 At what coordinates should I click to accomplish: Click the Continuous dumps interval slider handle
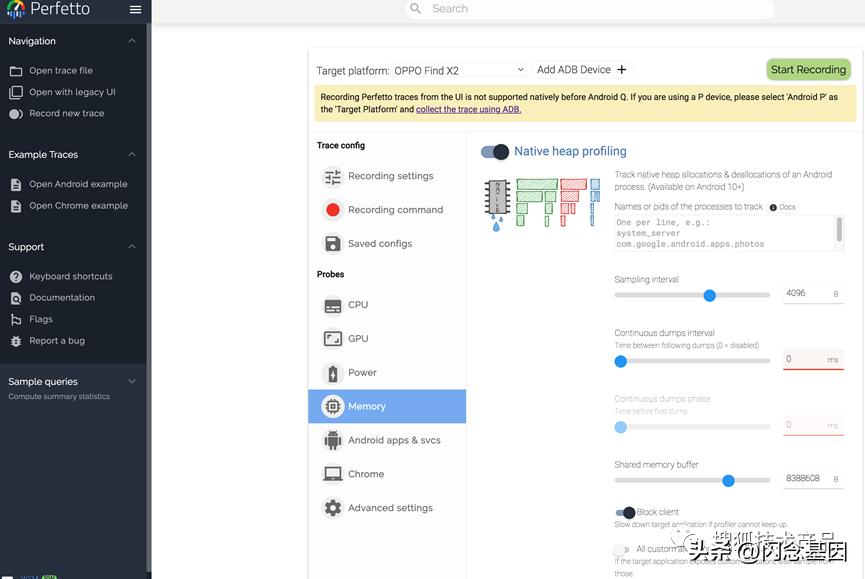621,362
